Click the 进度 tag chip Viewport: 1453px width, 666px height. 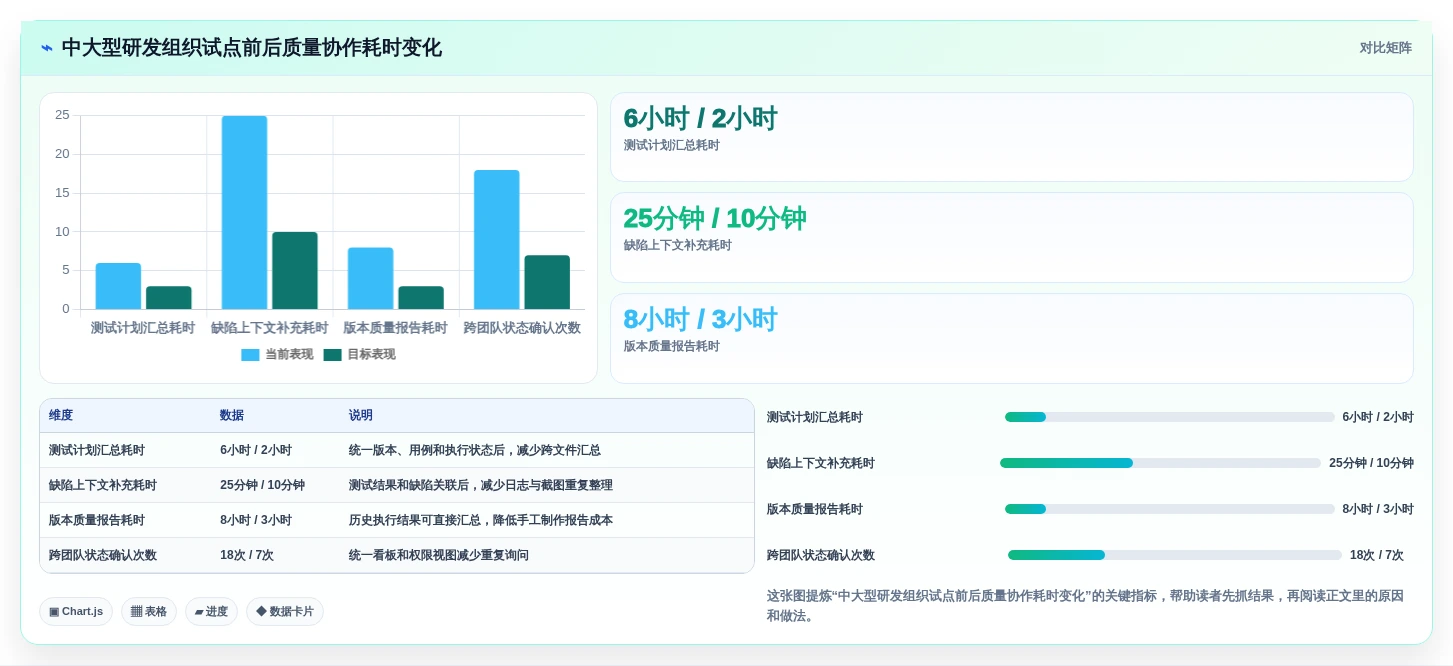click(211, 612)
